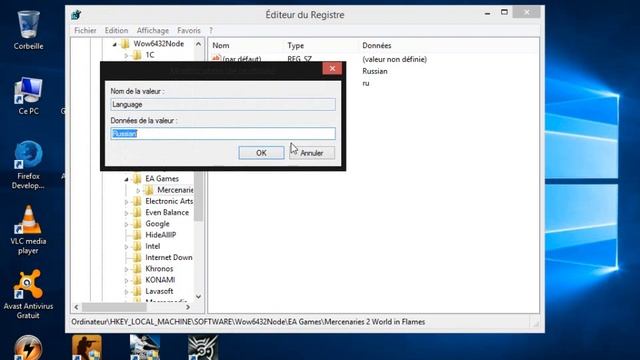
Task: Expand the Khronos tree node
Action: click(126, 269)
